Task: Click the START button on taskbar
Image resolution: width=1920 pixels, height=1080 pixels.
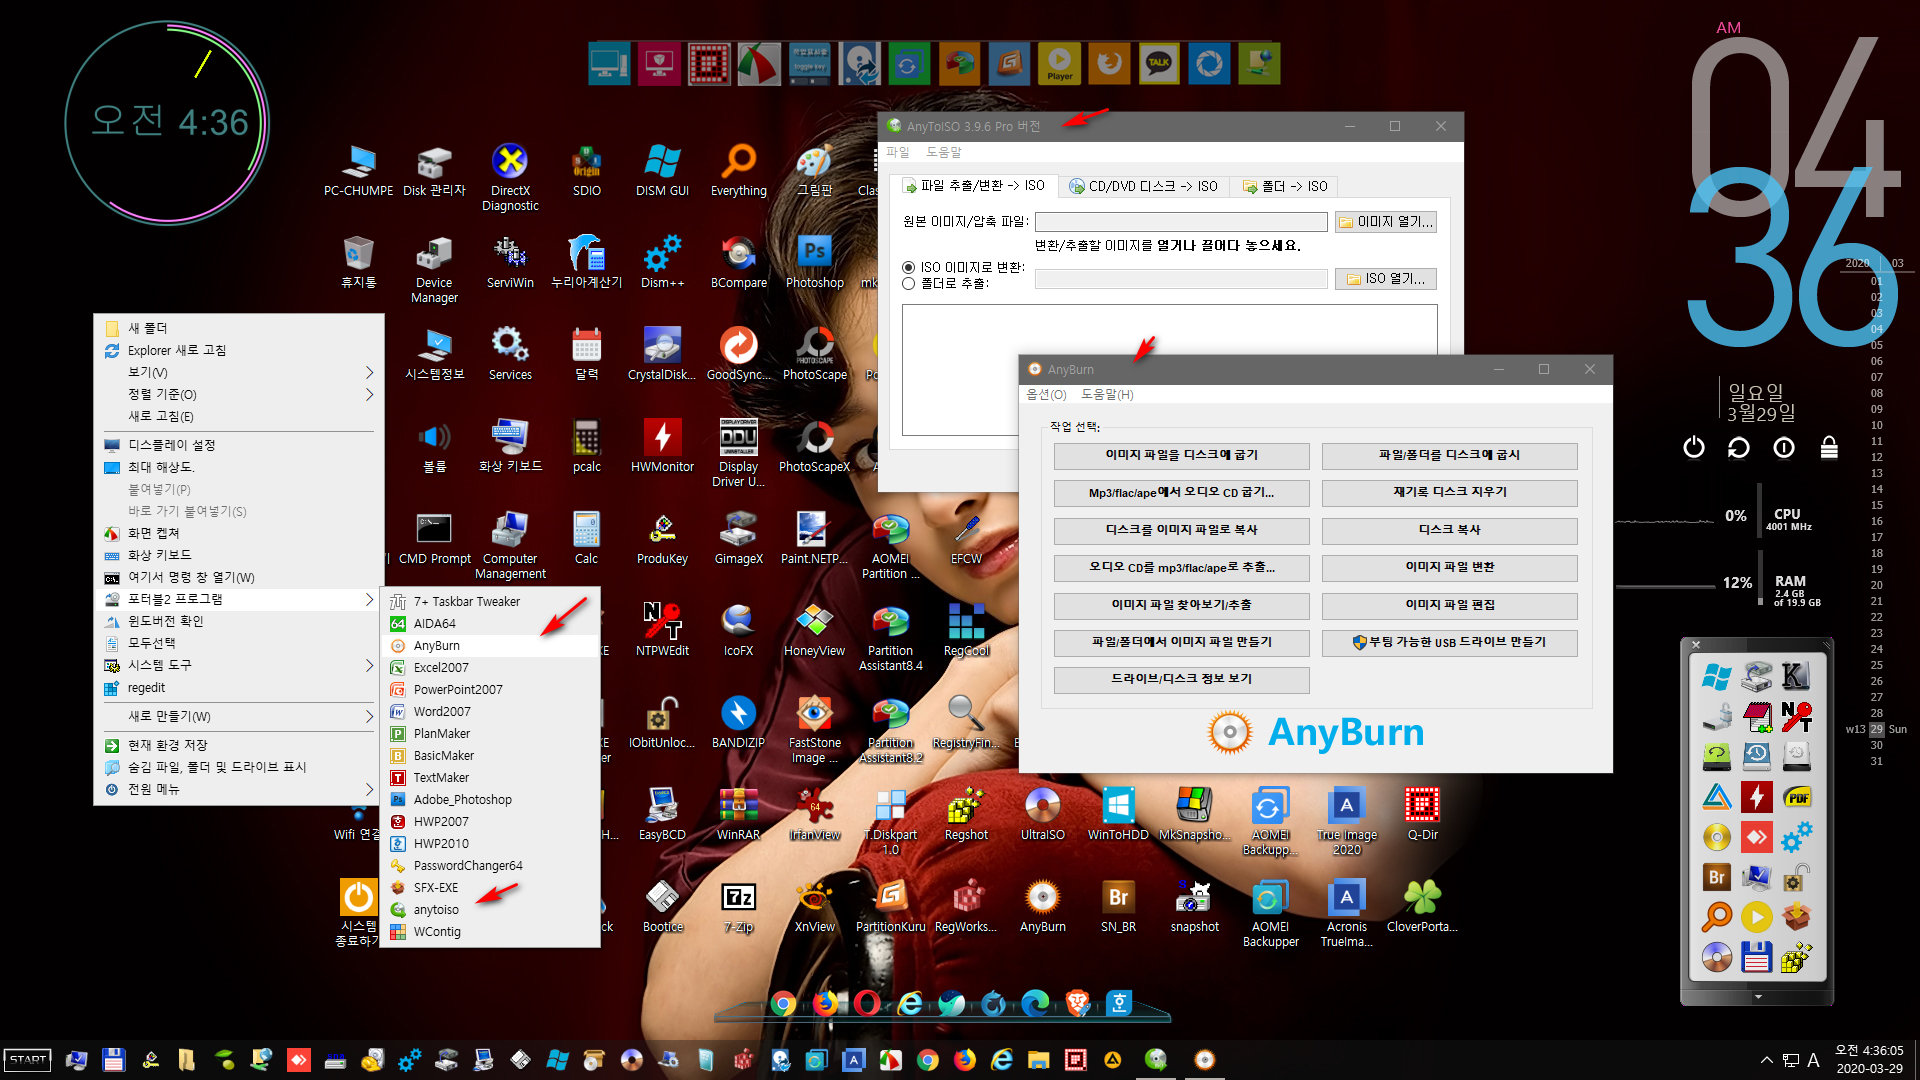Action: pyautogui.click(x=28, y=1060)
